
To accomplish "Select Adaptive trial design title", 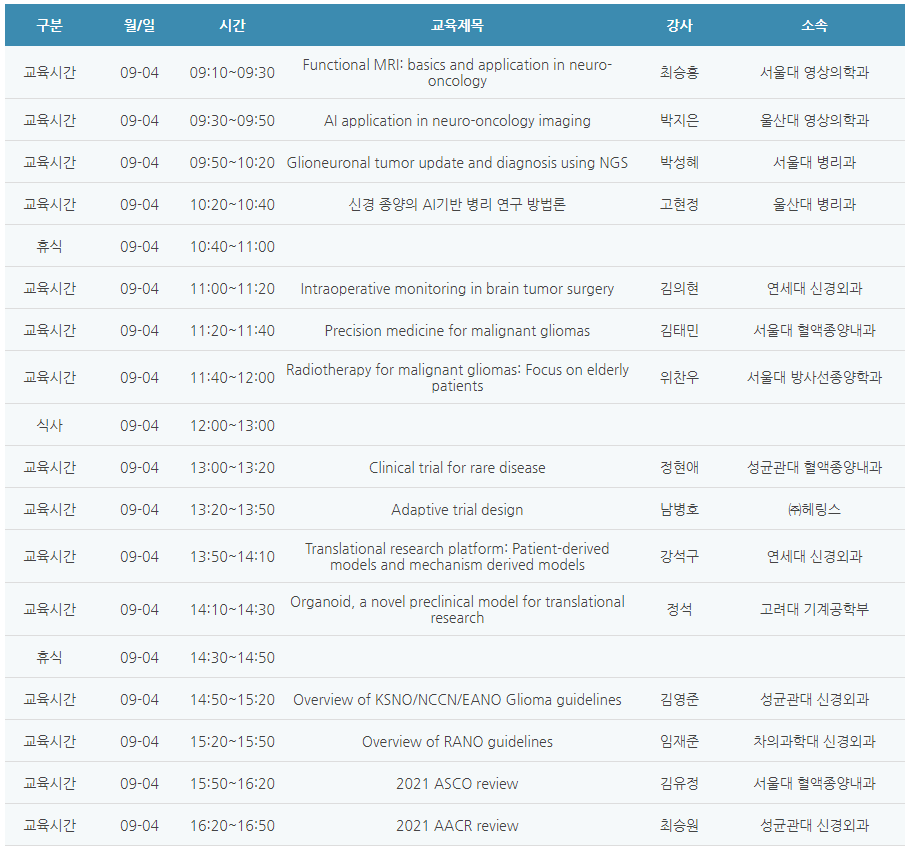I will pyautogui.click(x=457, y=510).
